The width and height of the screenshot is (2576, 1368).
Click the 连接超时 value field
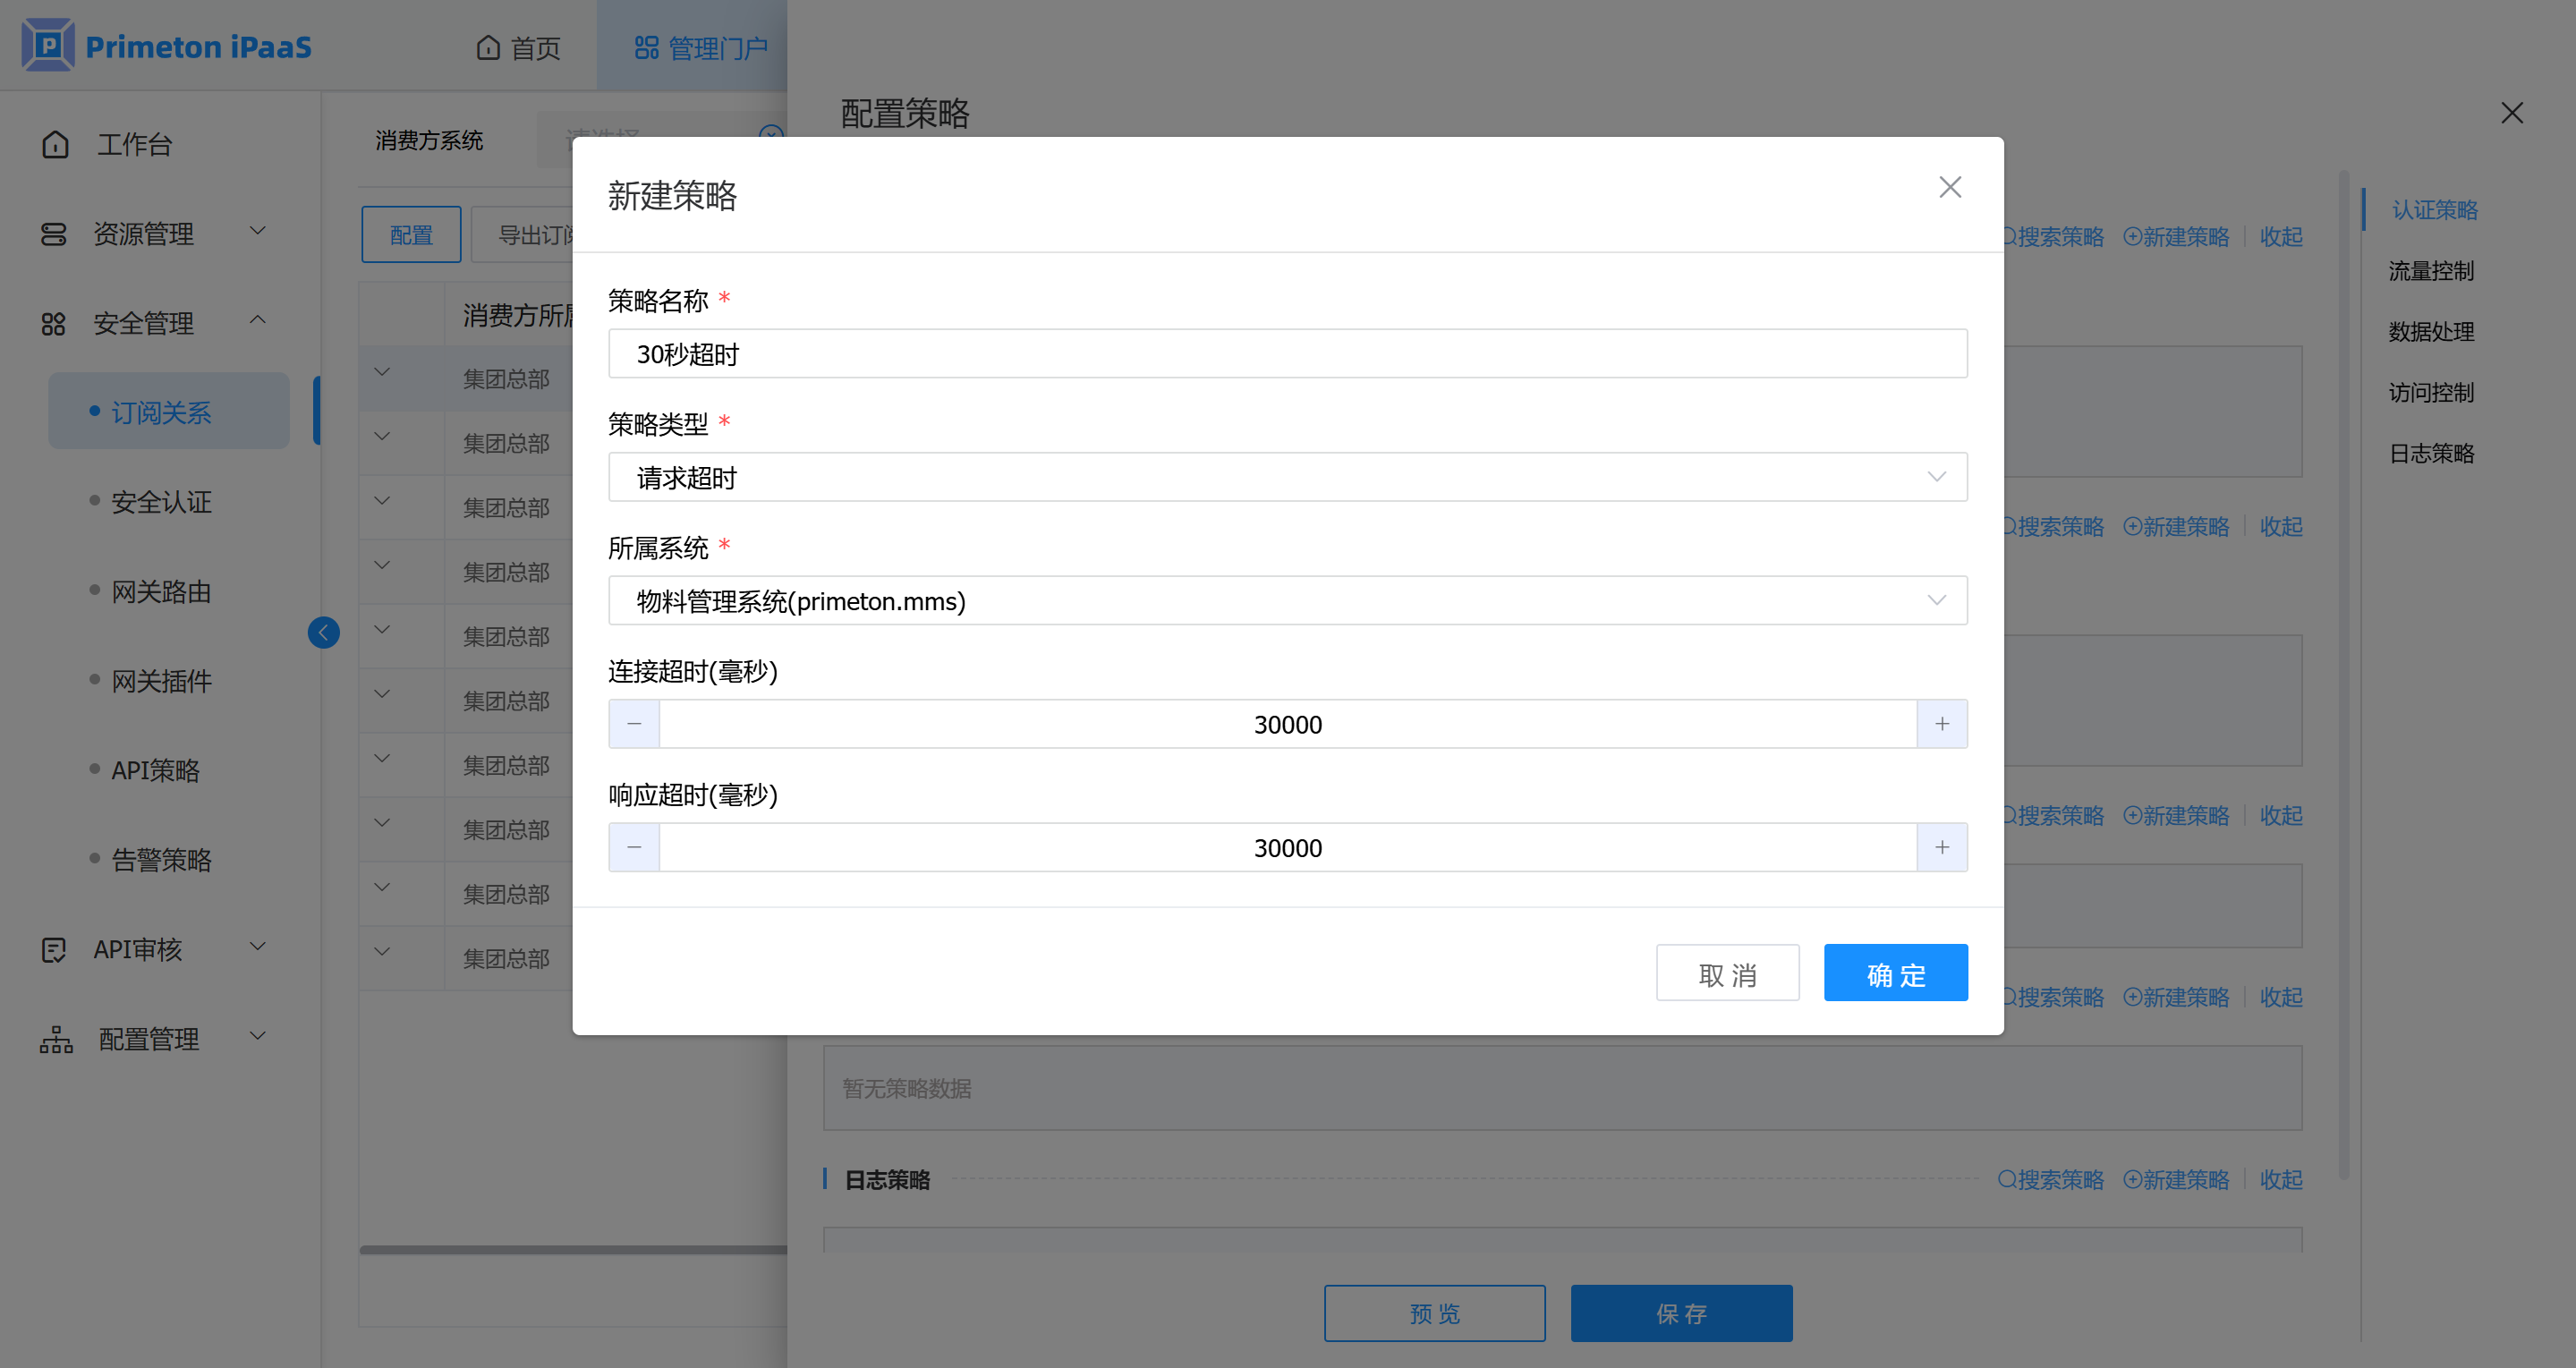pos(1287,724)
